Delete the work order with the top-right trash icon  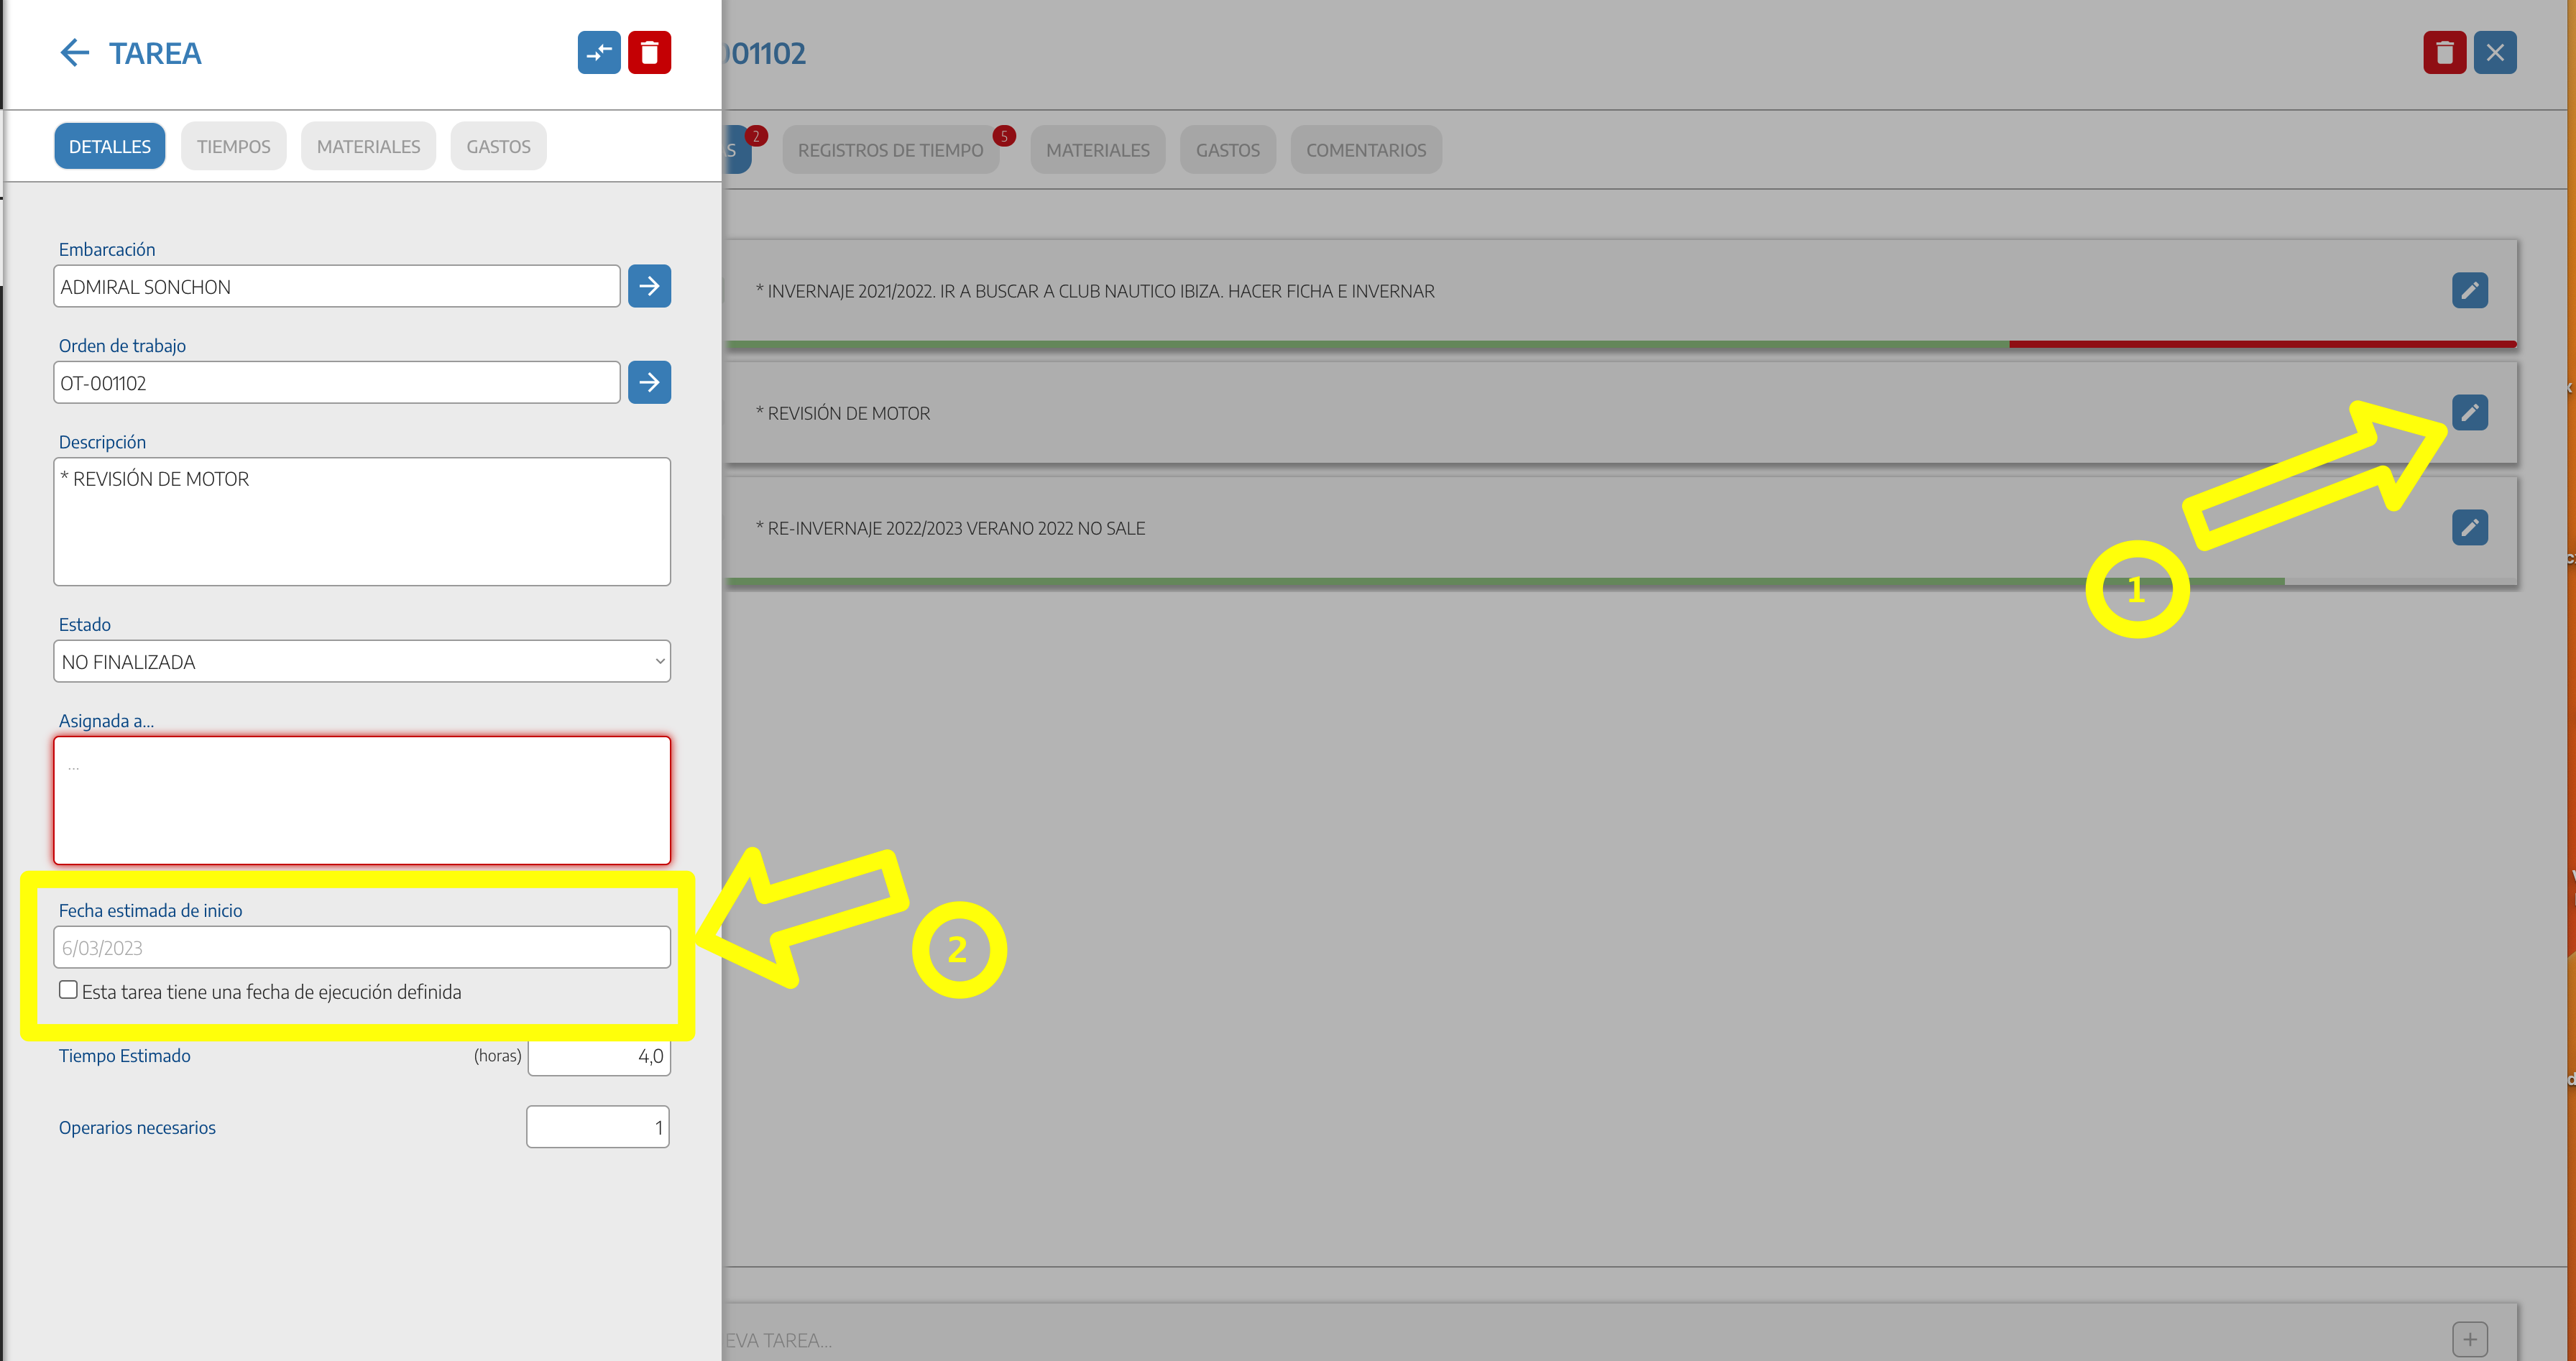(2444, 53)
